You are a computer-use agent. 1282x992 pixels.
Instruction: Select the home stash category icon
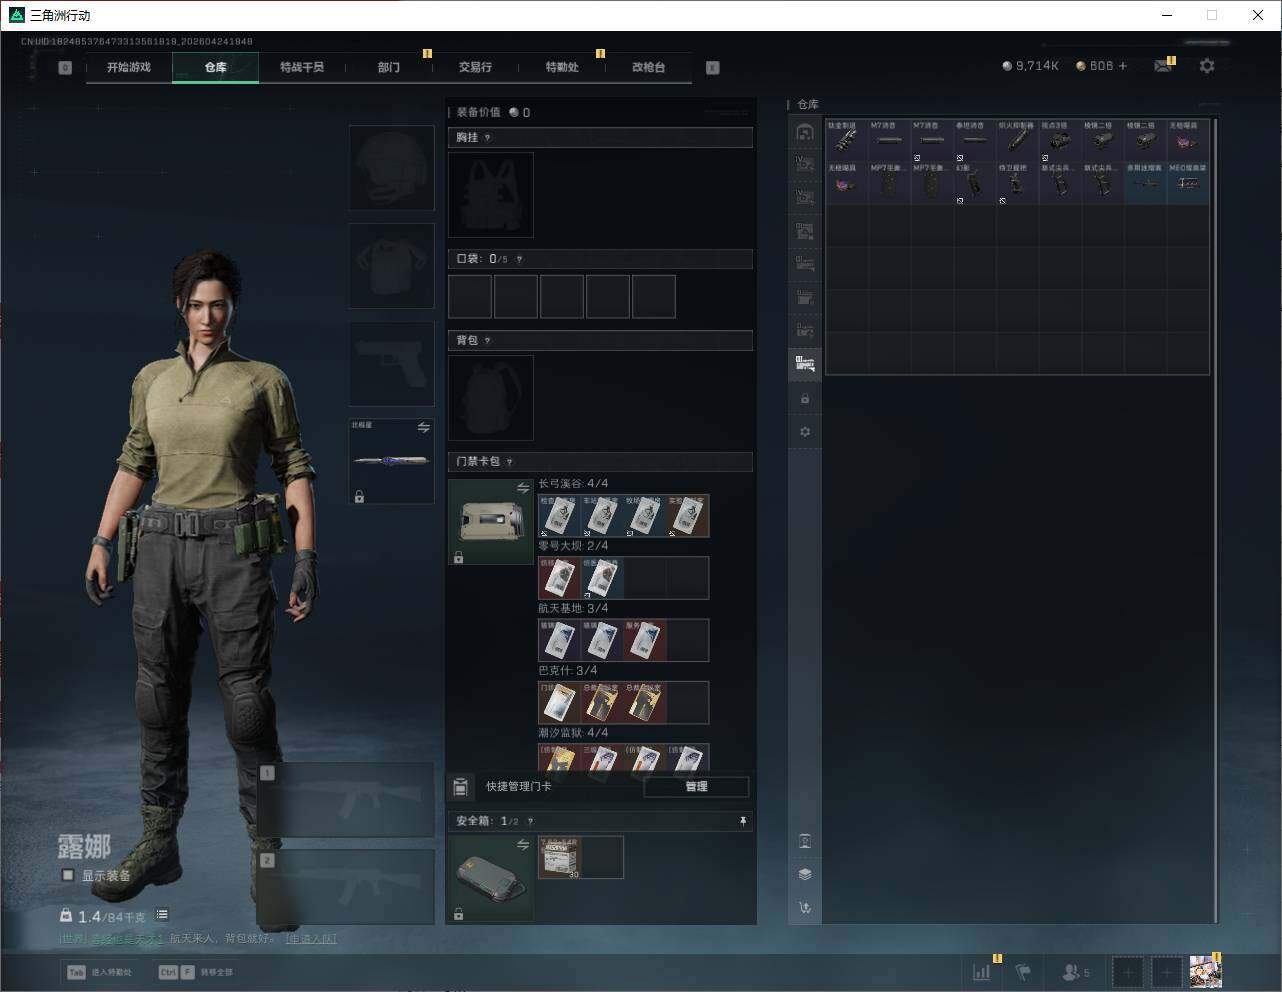(x=805, y=133)
